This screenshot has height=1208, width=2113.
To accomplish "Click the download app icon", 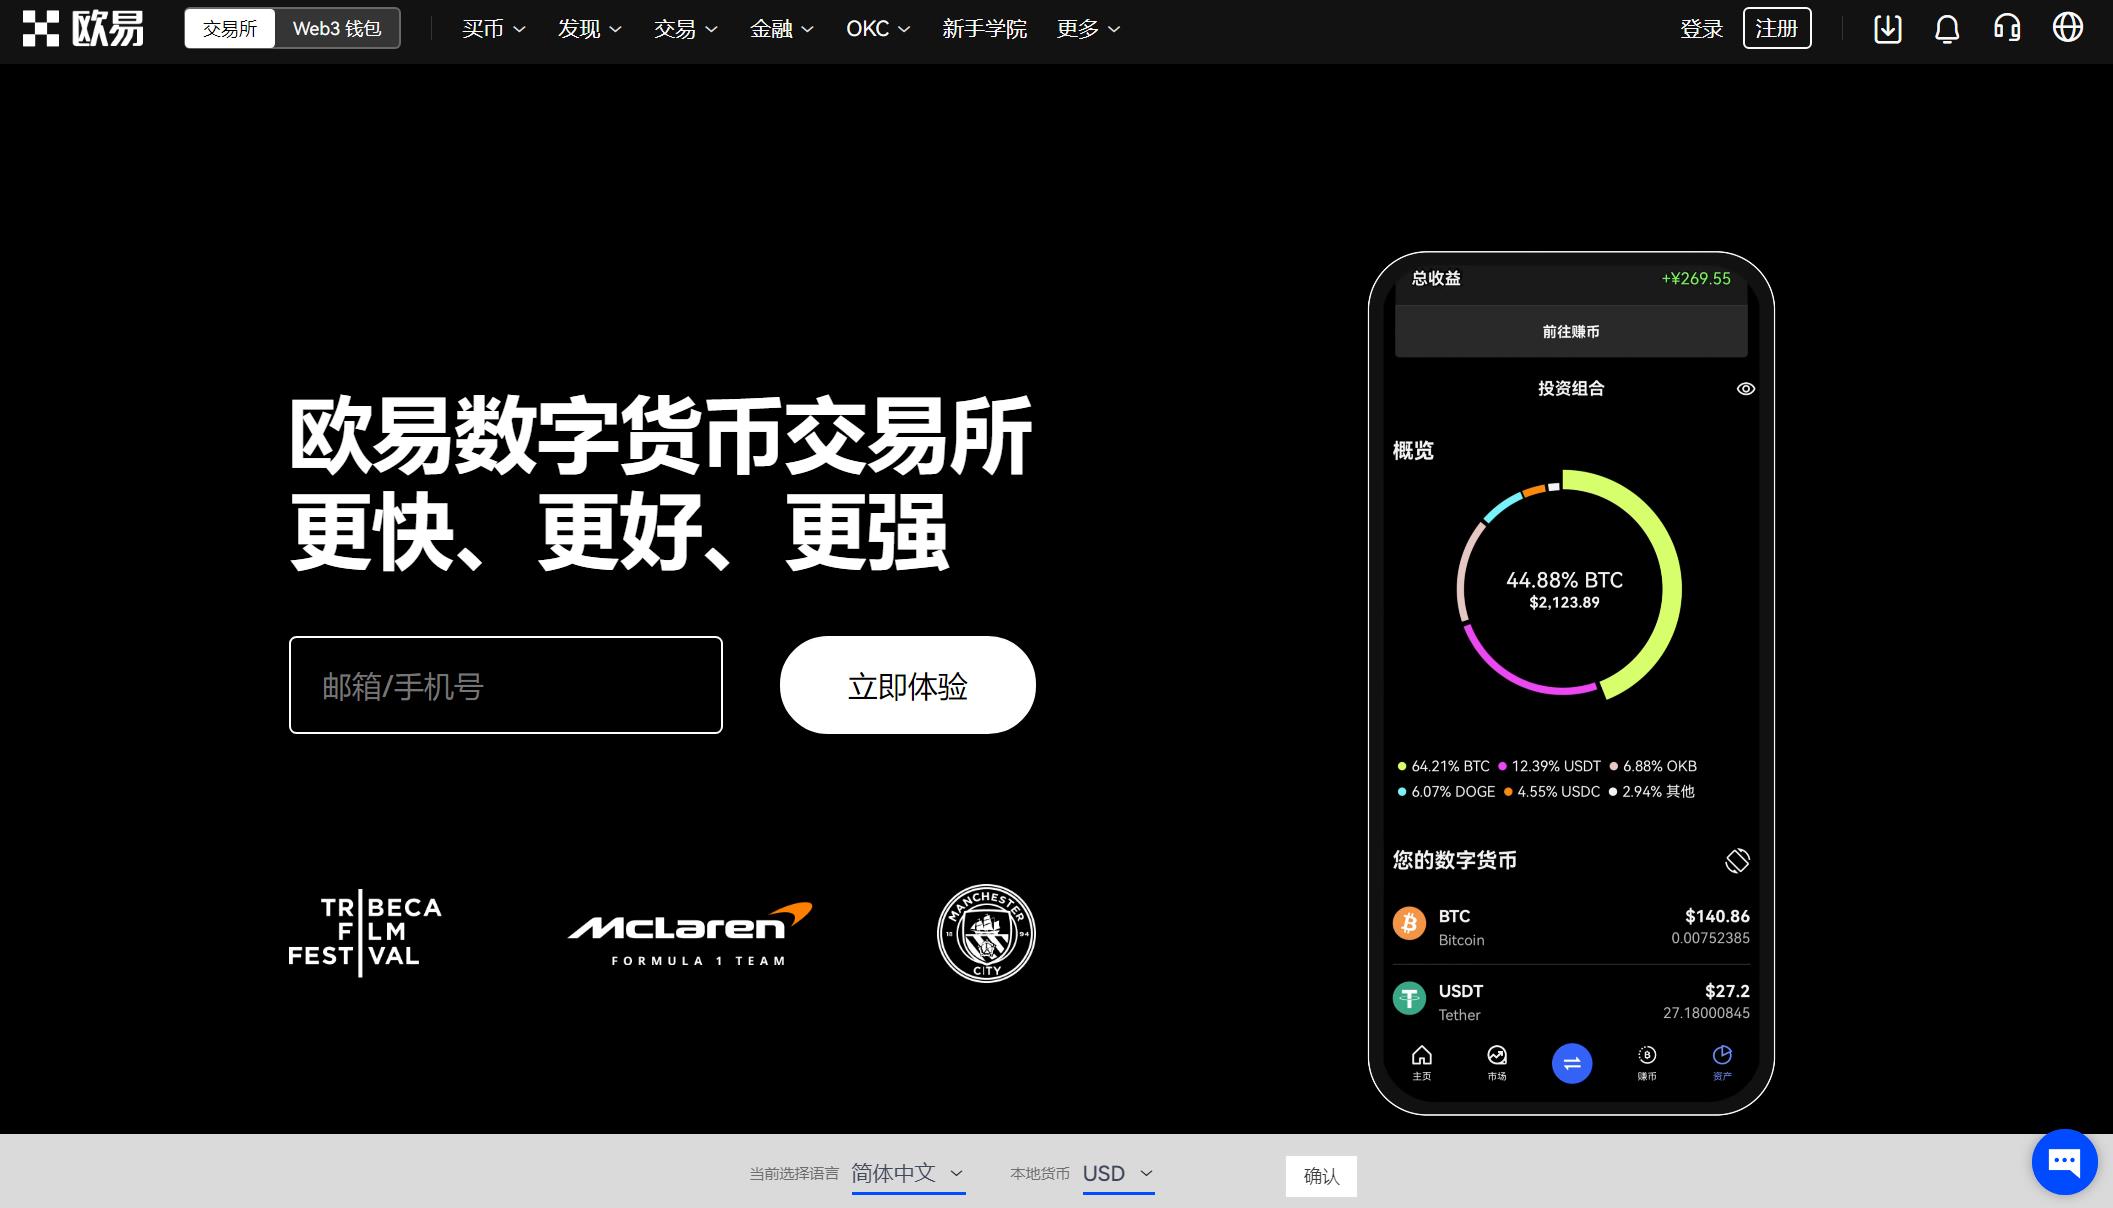I will coord(1885,28).
